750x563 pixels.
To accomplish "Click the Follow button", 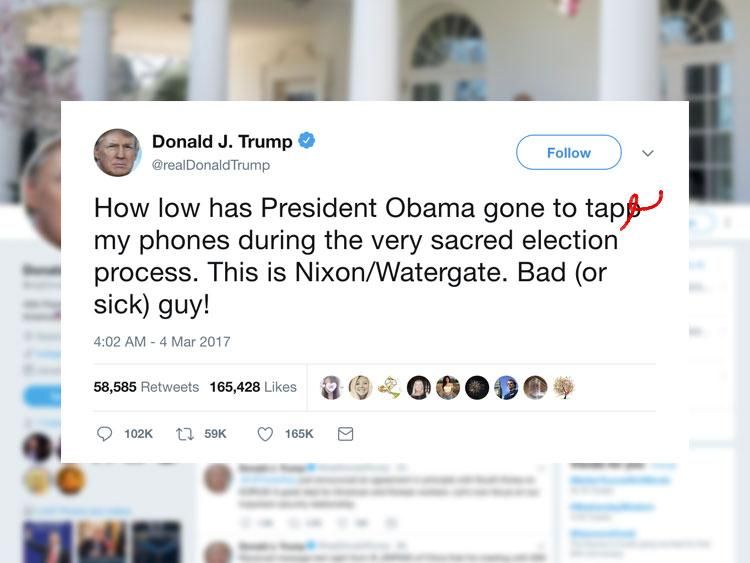I will 569,153.
